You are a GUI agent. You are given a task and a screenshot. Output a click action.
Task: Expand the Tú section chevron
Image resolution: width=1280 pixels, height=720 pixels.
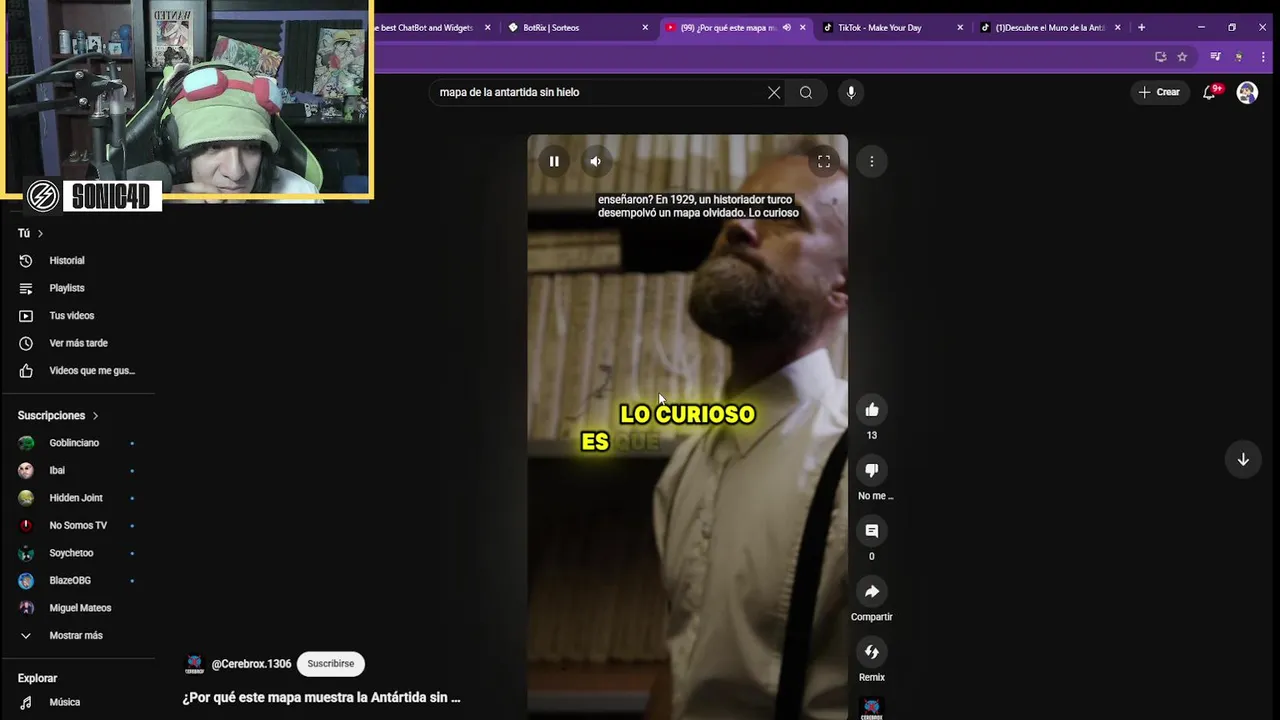(x=40, y=233)
